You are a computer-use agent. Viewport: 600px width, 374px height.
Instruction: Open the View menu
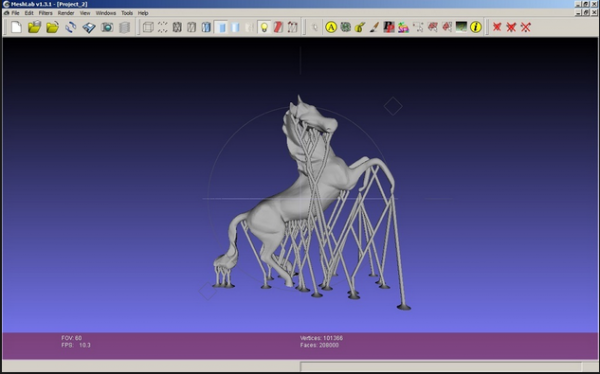point(85,13)
